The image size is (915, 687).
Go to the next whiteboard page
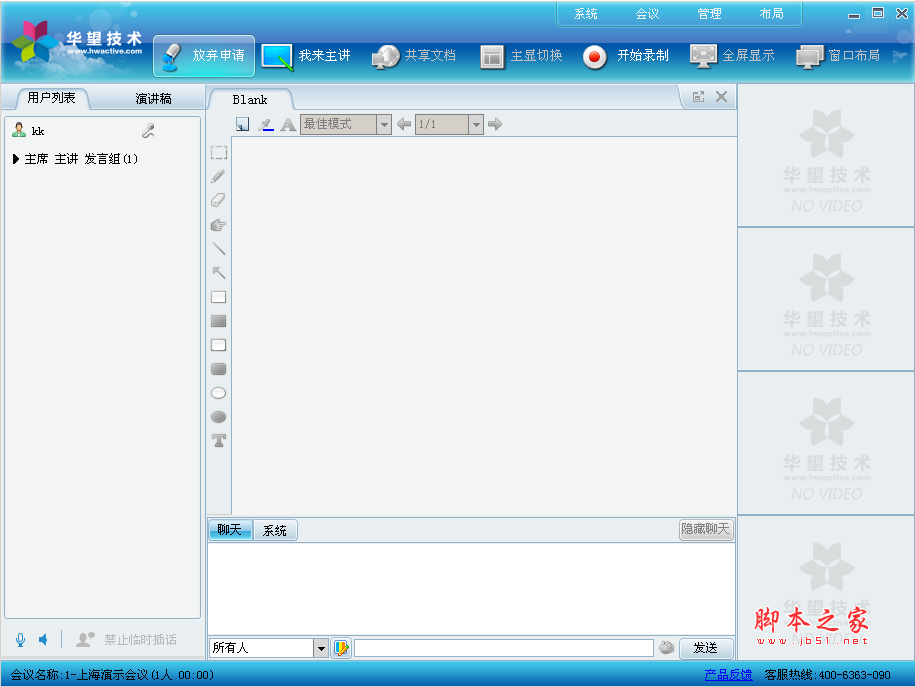495,124
